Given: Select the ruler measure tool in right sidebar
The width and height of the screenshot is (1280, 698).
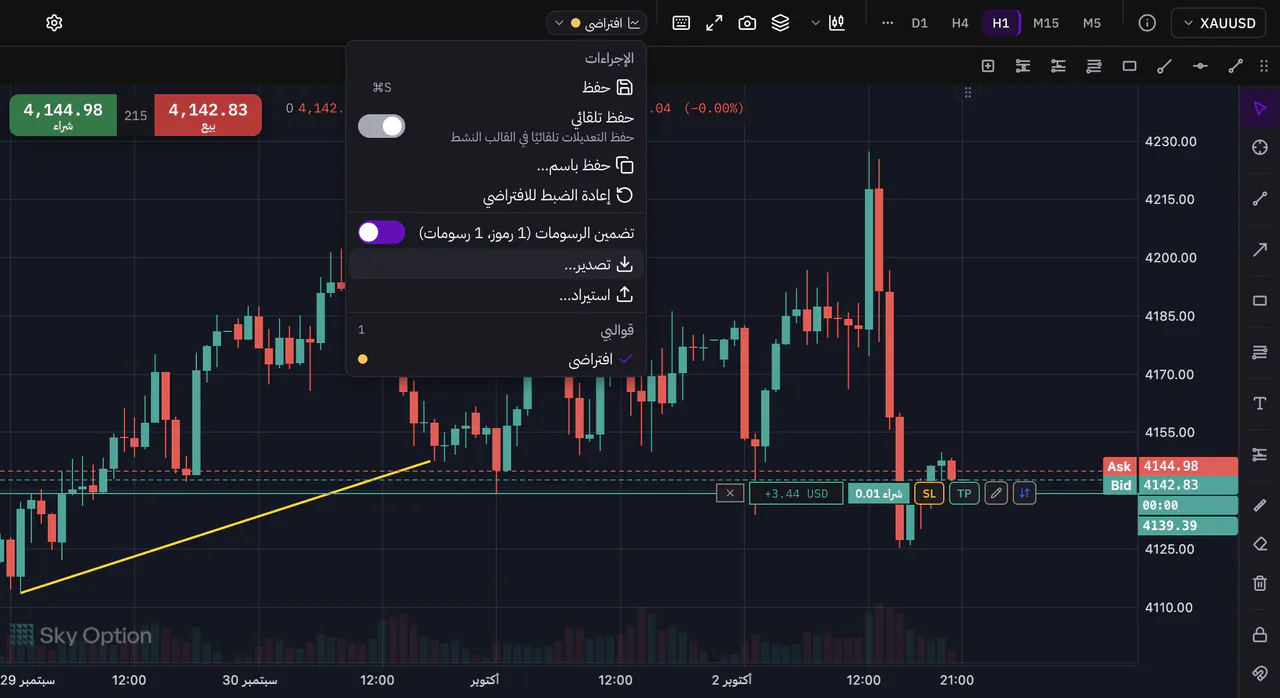Looking at the screenshot, I should 1259,504.
